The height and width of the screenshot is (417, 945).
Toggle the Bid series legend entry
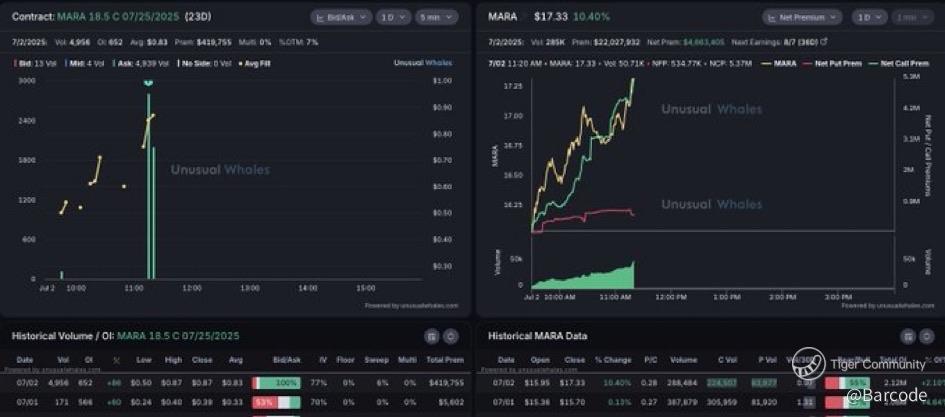click(x=38, y=63)
